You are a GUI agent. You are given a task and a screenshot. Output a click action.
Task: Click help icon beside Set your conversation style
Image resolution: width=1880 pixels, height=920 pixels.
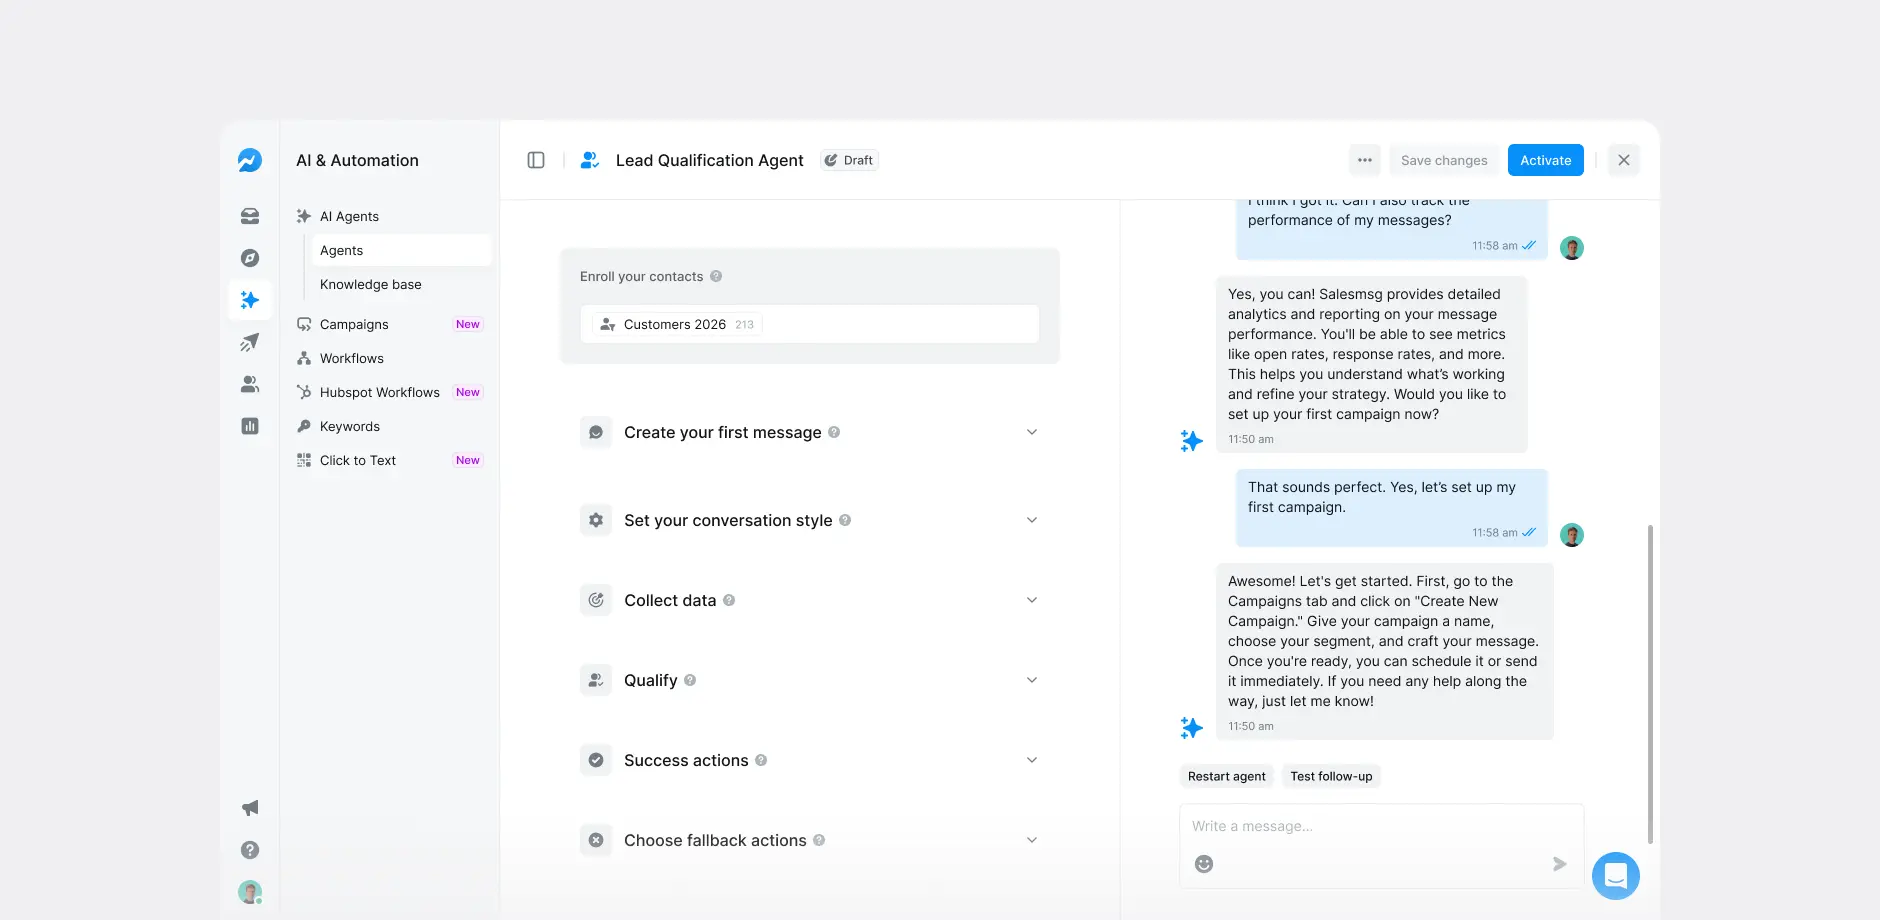point(845,520)
